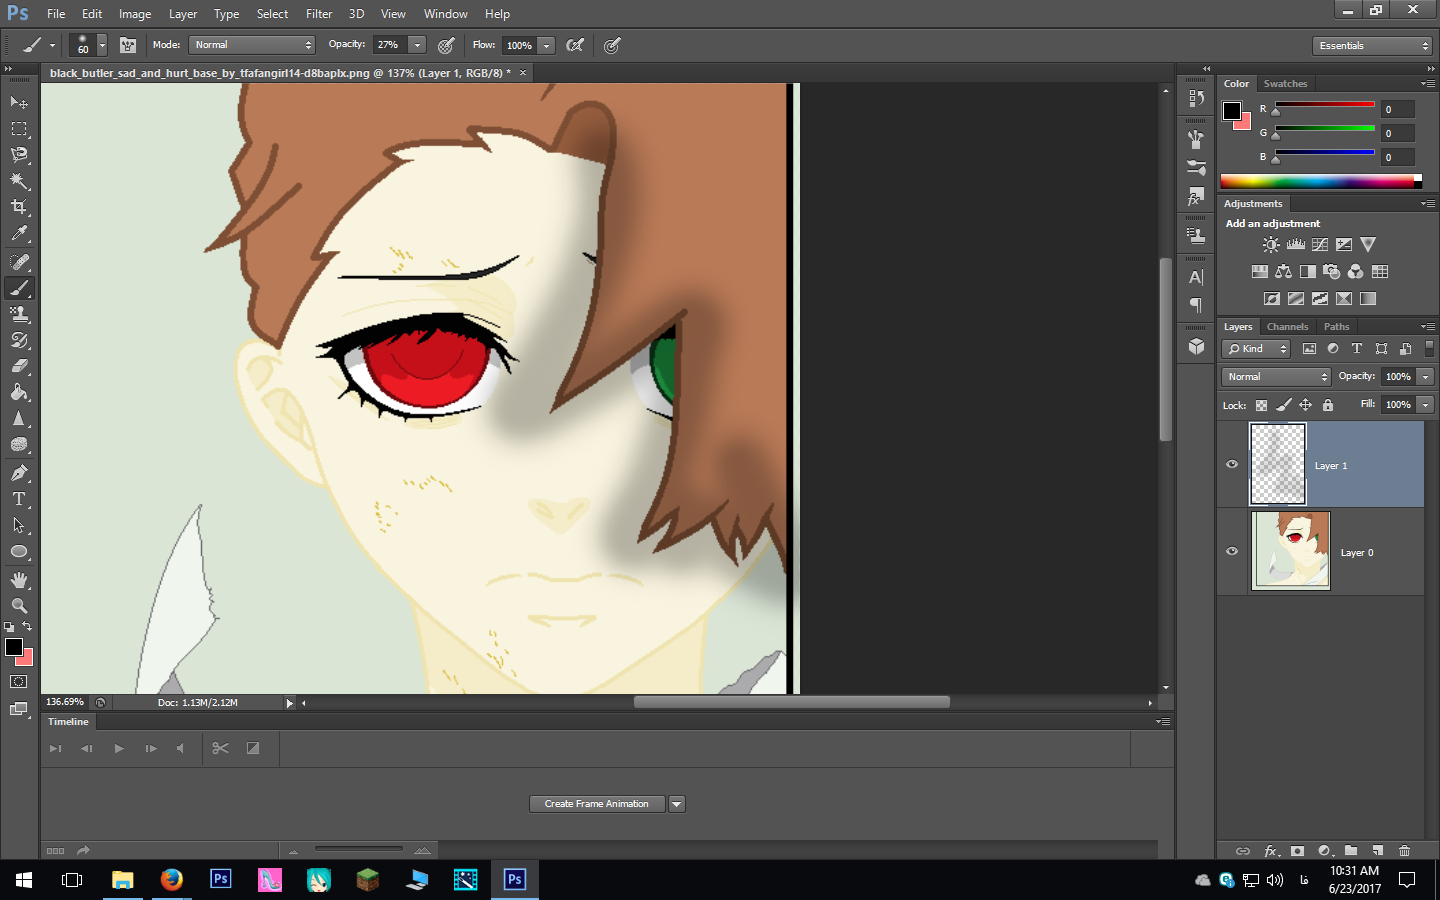
Task: Delete layer with trash icon
Action: (x=1404, y=851)
